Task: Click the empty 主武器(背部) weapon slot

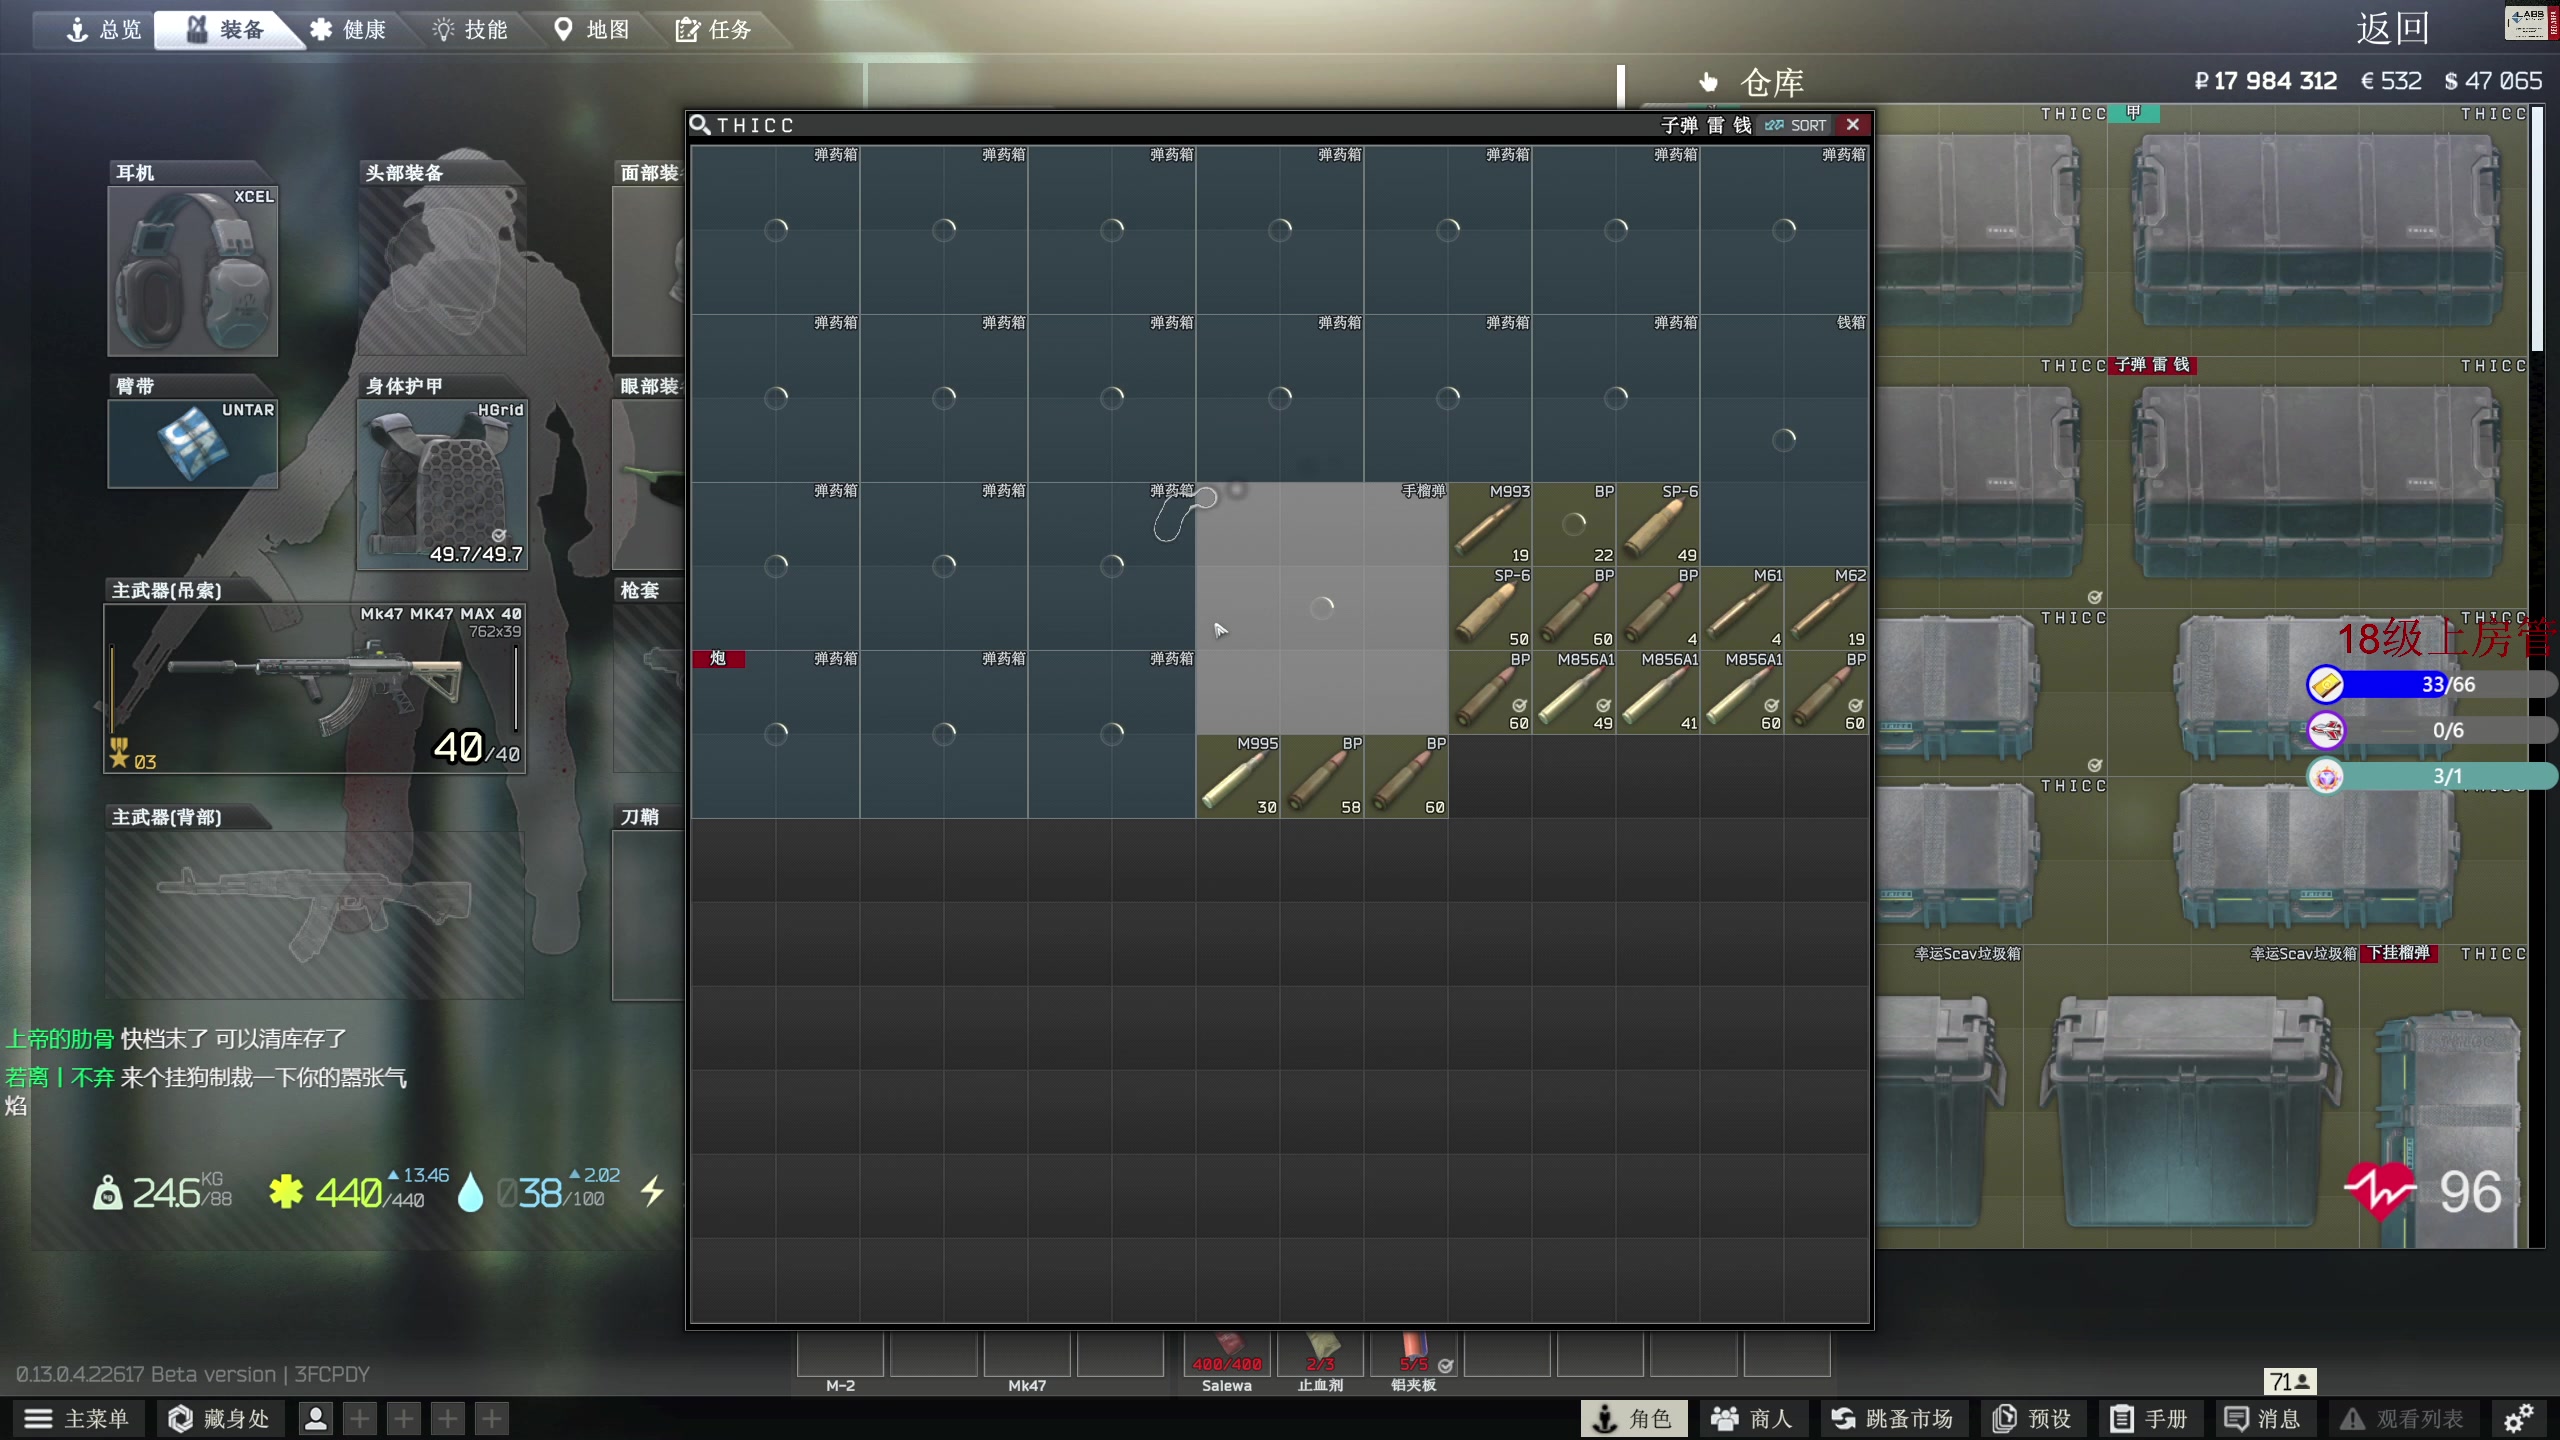Action: (315, 914)
